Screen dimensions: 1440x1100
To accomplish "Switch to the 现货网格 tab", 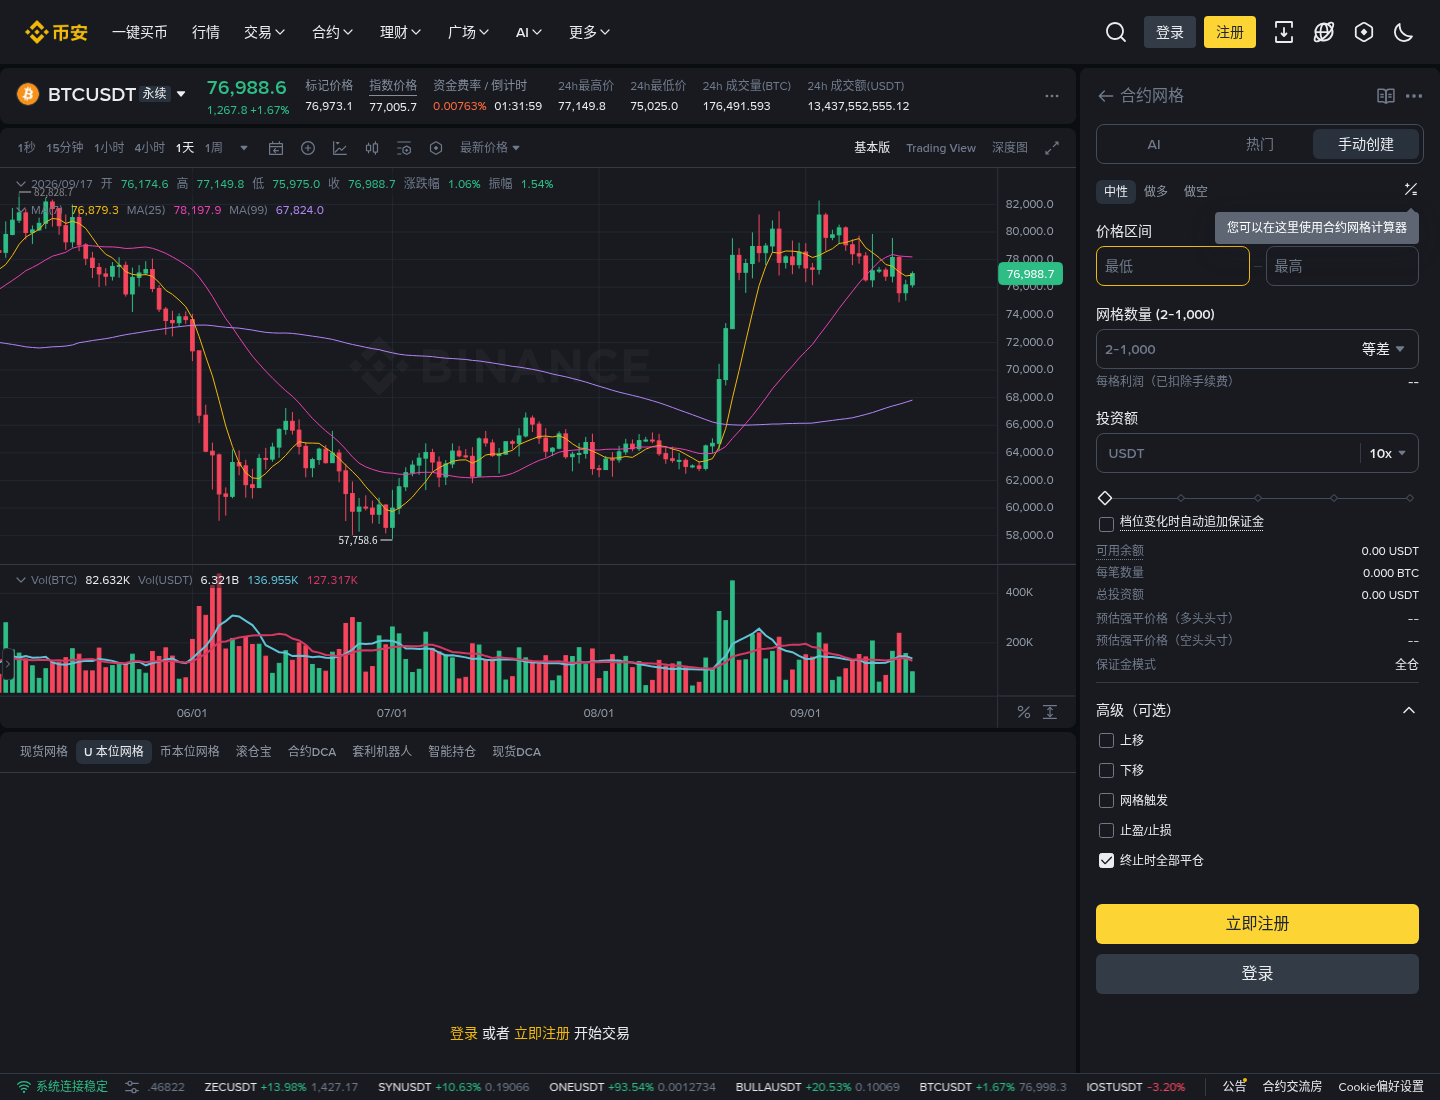I will tap(44, 752).
